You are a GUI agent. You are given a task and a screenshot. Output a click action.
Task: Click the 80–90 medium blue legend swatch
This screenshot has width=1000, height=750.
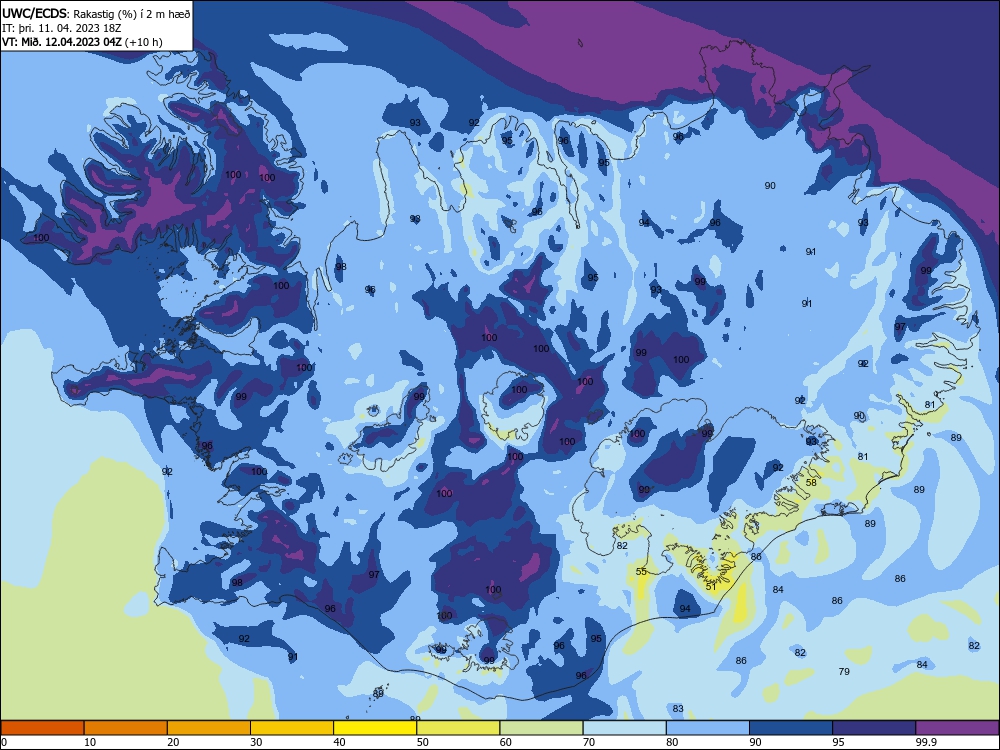click(708, 728)
